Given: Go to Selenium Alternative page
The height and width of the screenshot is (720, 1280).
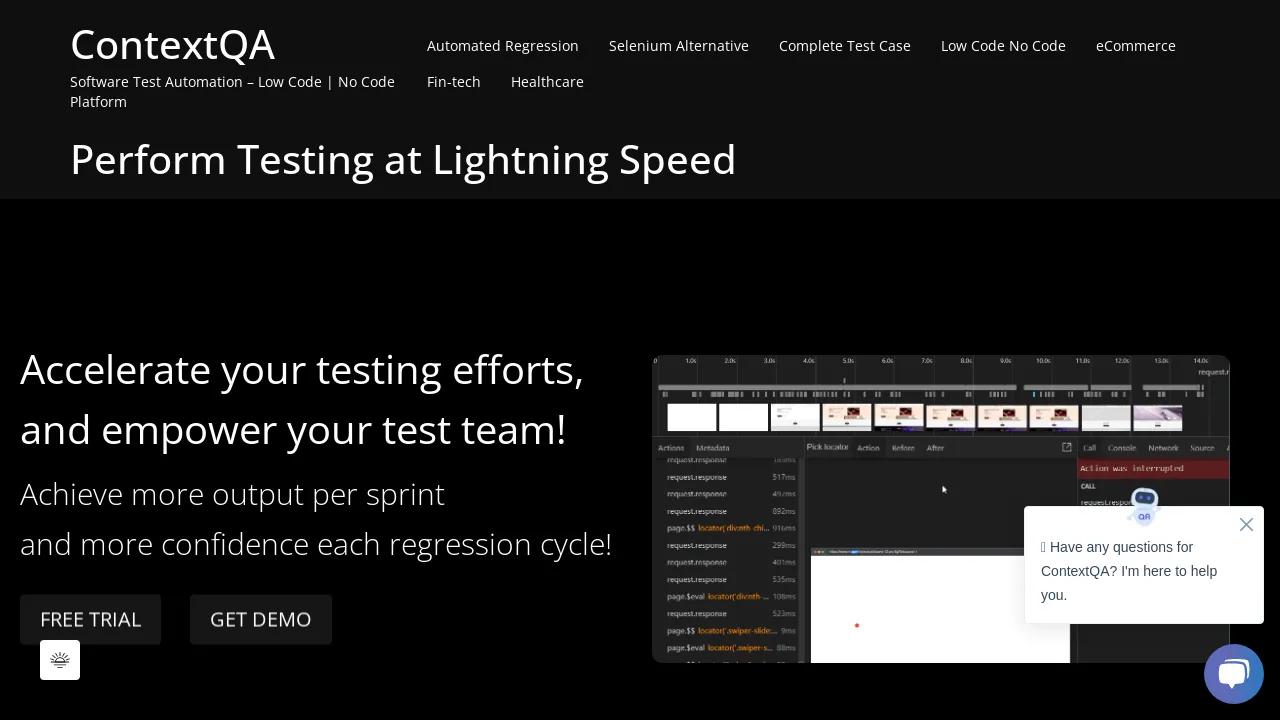Looking at the screenshot, I should pyautogui.click(x=679, y=46).
